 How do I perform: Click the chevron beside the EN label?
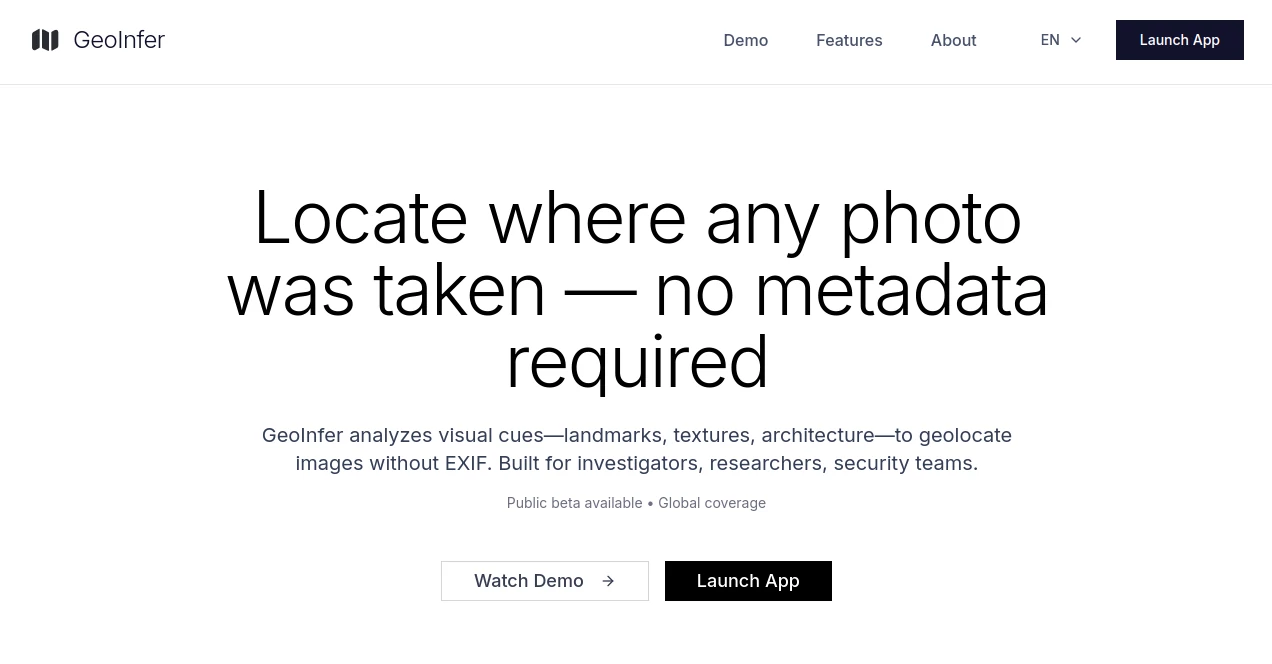pos(1076,40)
